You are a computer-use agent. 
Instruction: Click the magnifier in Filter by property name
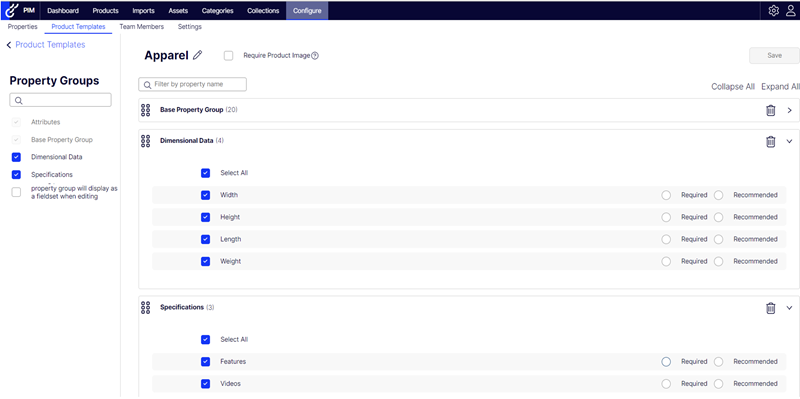tap(147, 85)
